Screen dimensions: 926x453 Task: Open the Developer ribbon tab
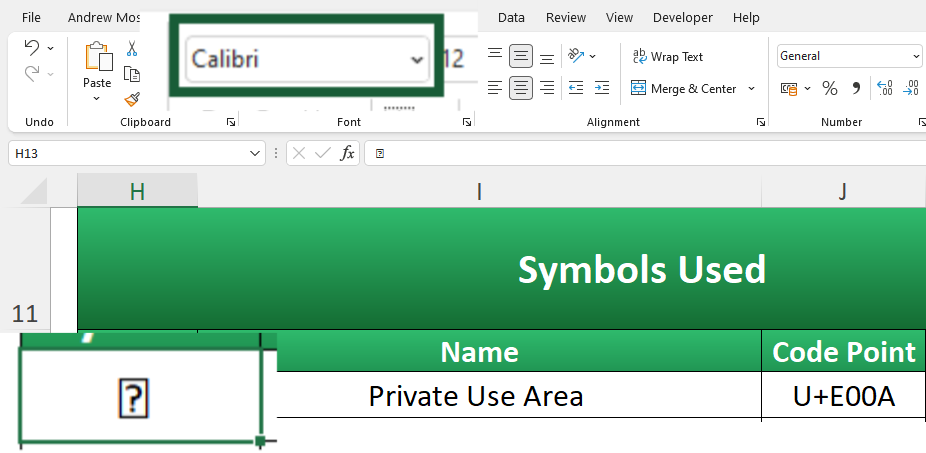pyautogui.click(x=683, y=18)
